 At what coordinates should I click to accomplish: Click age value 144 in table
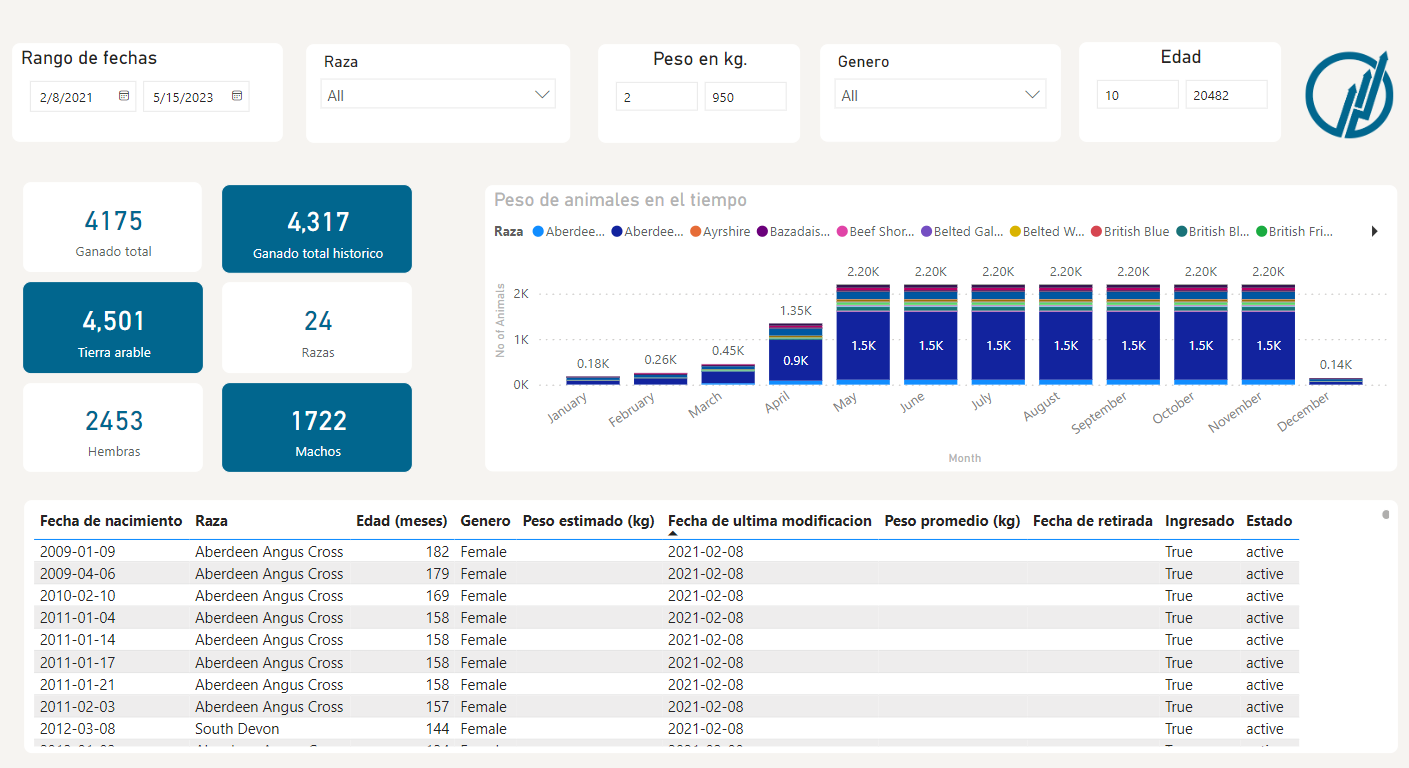437,729
